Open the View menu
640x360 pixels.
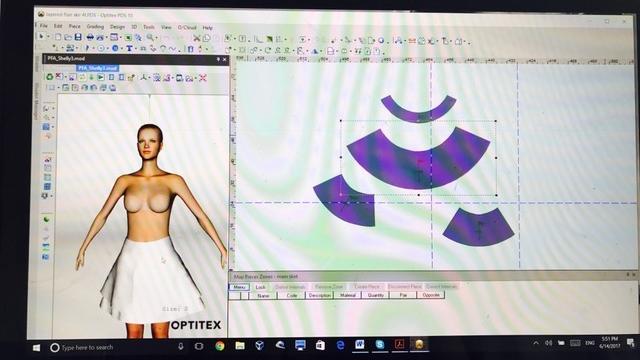point(166,27)
